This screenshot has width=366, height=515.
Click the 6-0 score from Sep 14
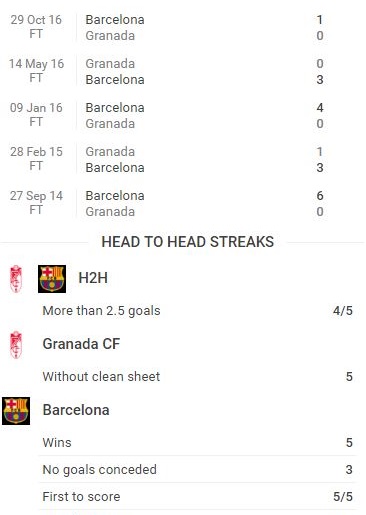(x=320, y=203)
